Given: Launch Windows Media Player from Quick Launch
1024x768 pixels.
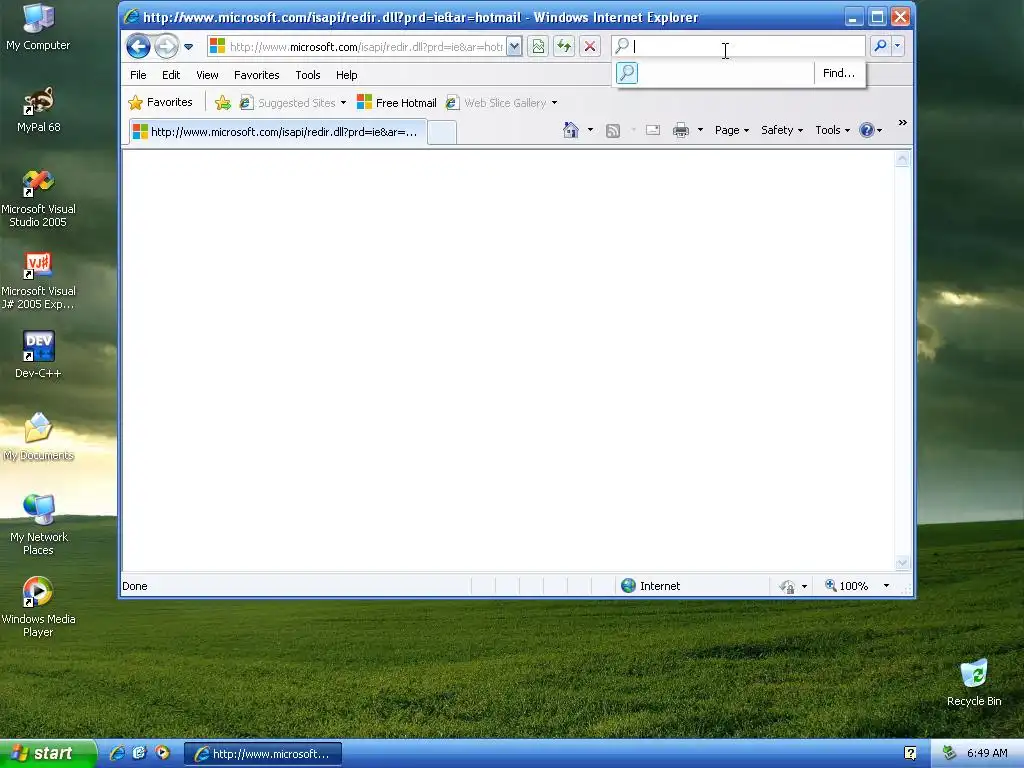Looking at the screenshot, I should click(162, 753).
